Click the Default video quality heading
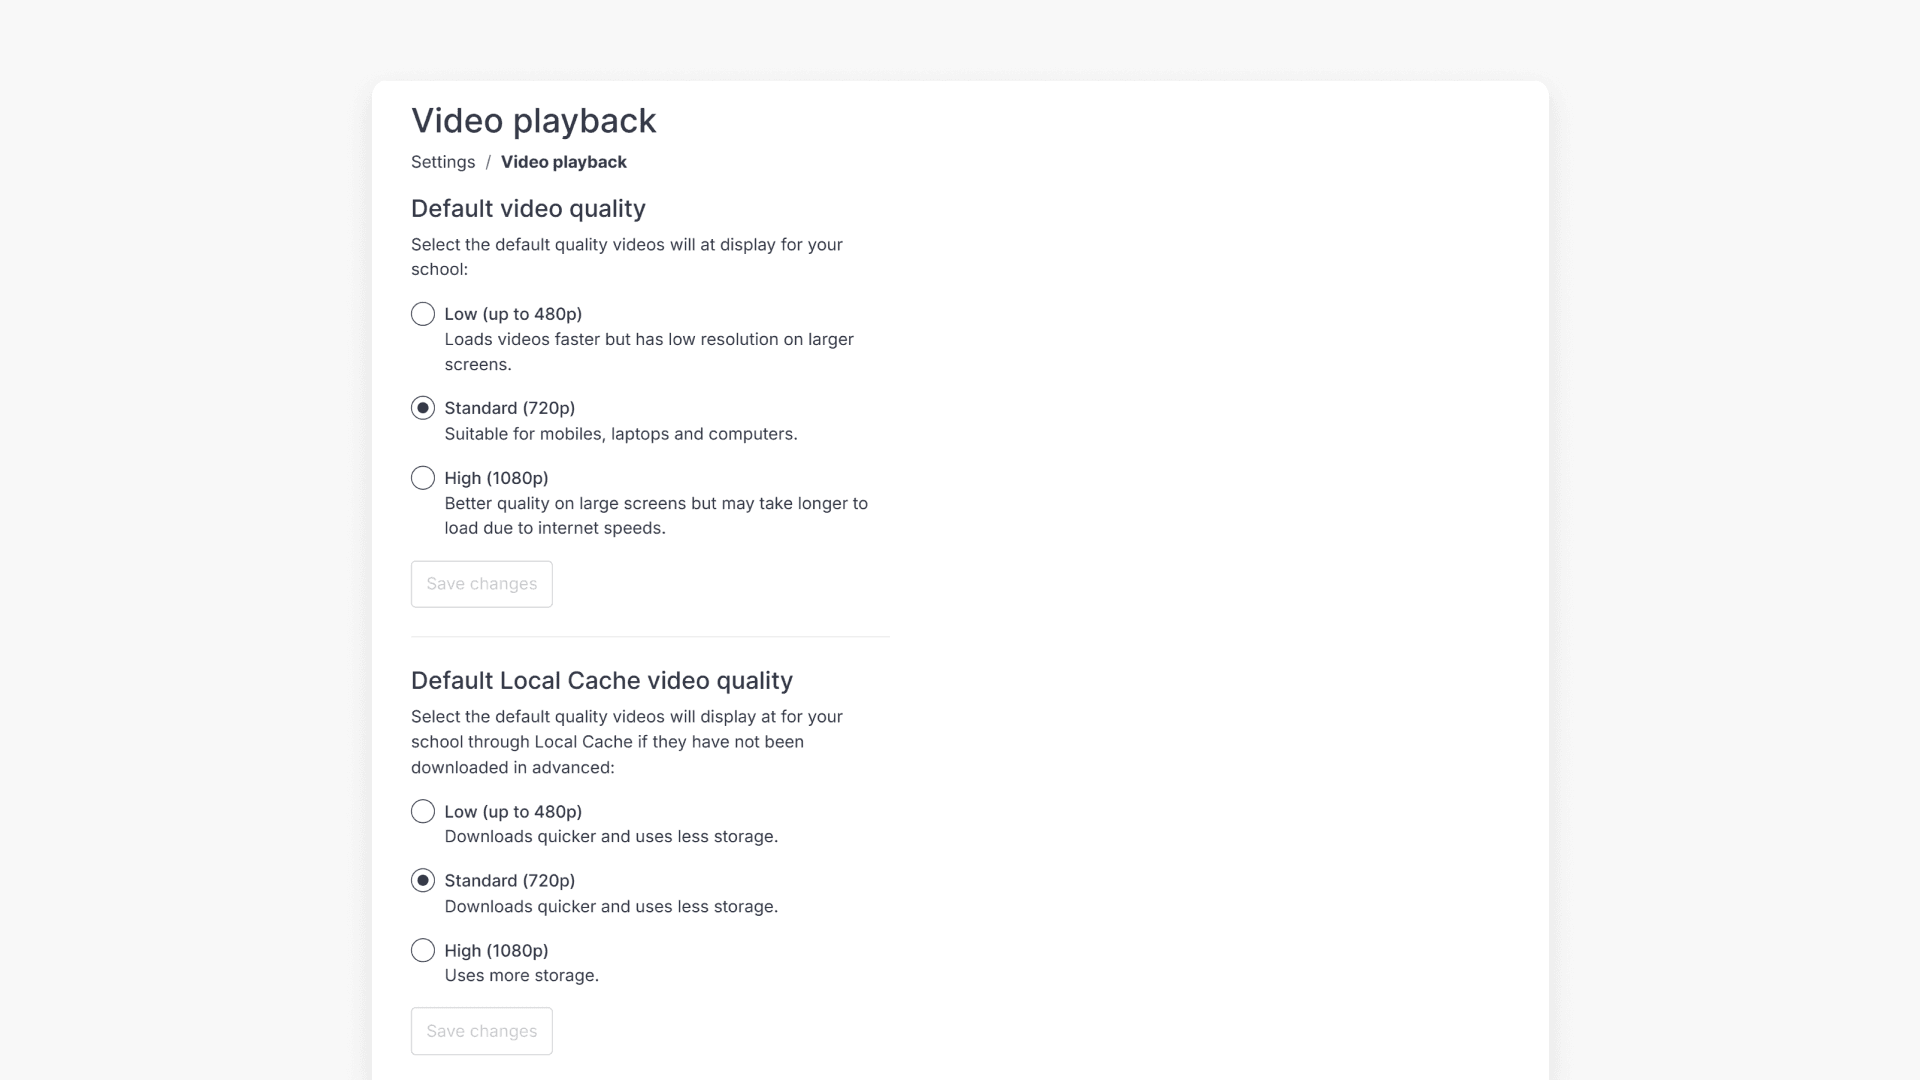 click(528, 209)
